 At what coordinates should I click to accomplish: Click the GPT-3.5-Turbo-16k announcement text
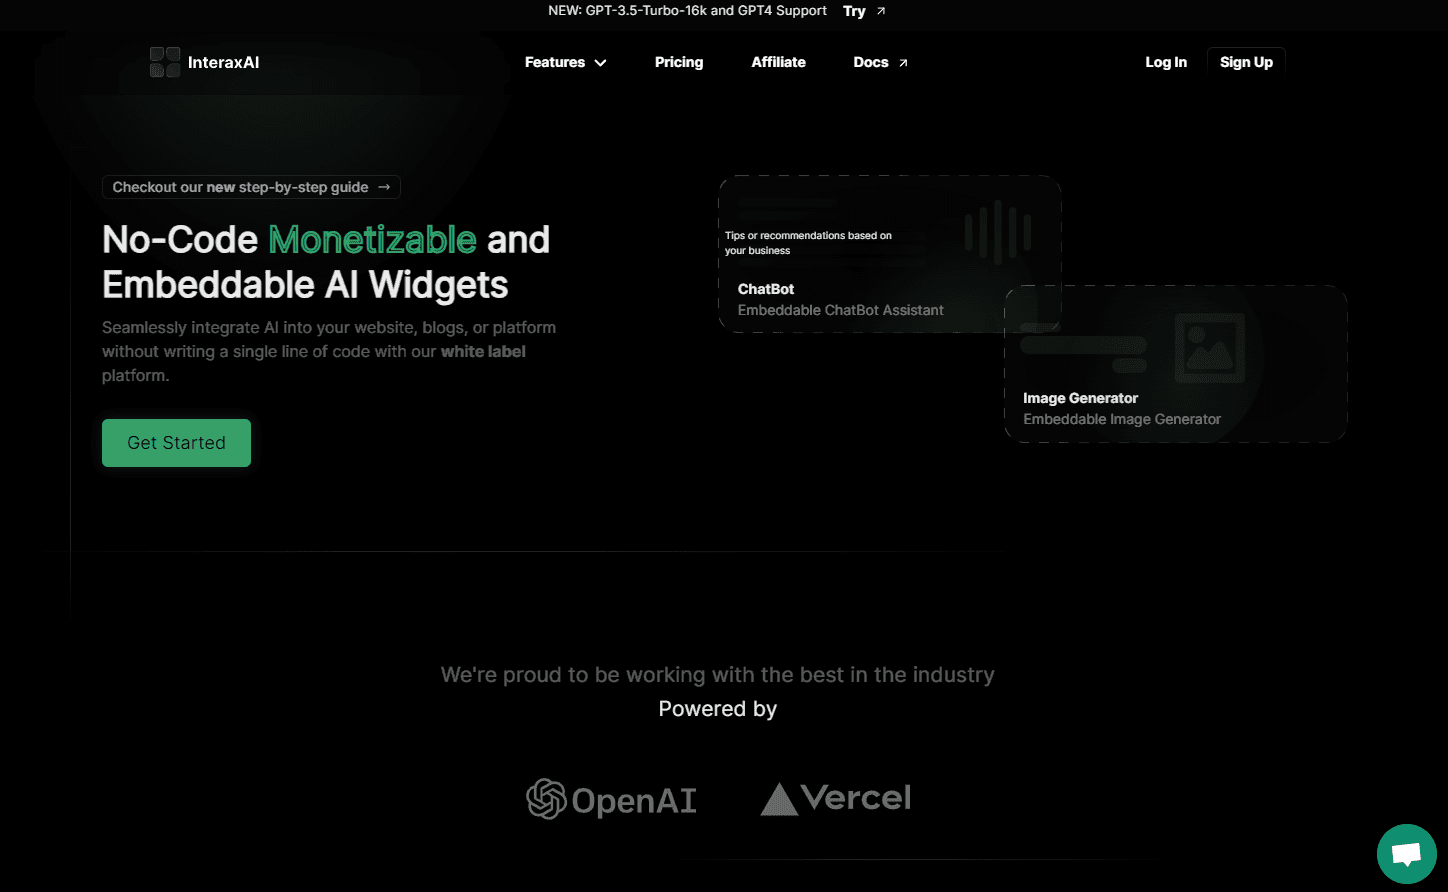pyautogui.click(x=687, y=11)
